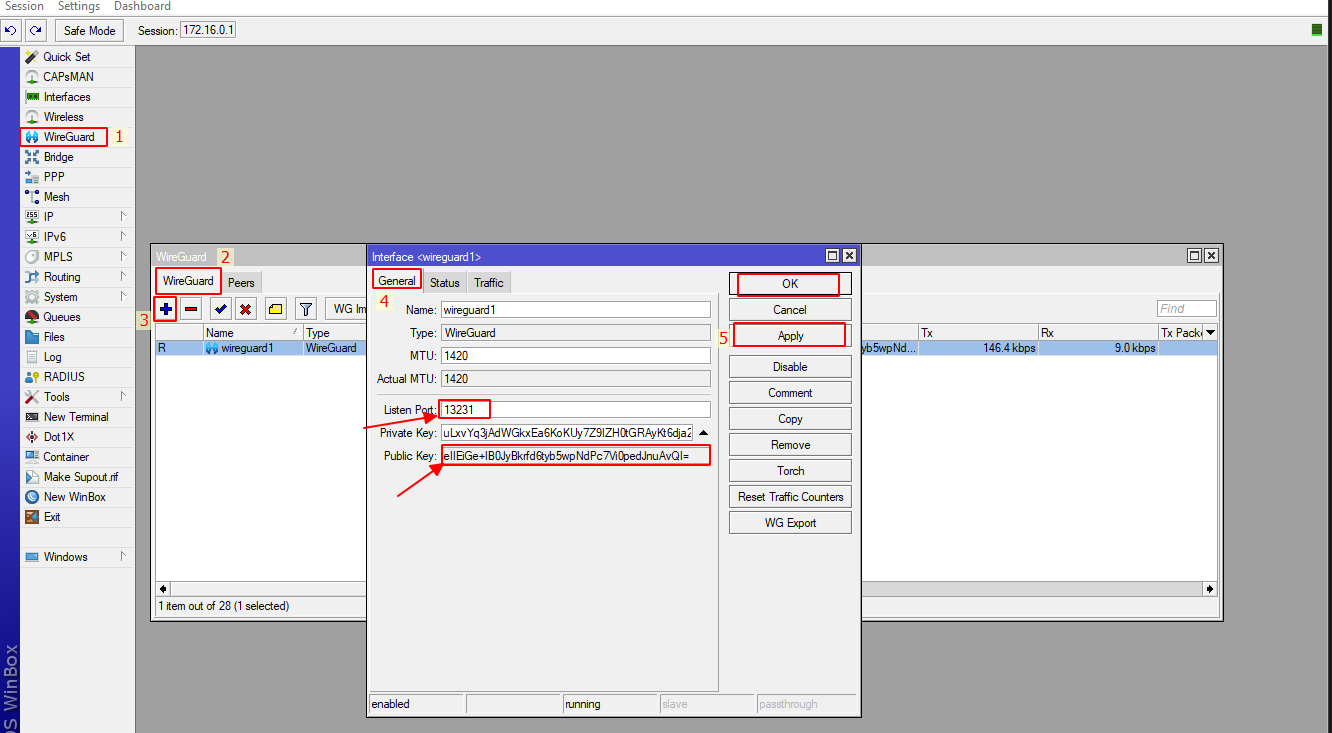
Task: Click the undo arrow in toolbar
Action: click(x=11, y=30)
